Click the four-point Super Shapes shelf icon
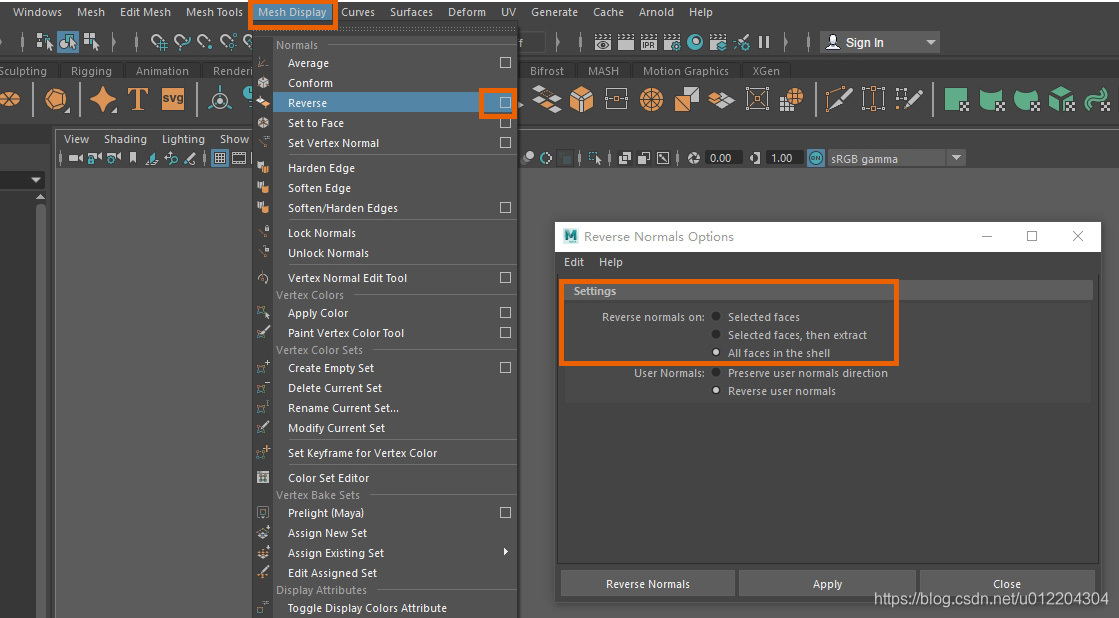Screen dimensions: 1119x618 click(x=103, y=99)
